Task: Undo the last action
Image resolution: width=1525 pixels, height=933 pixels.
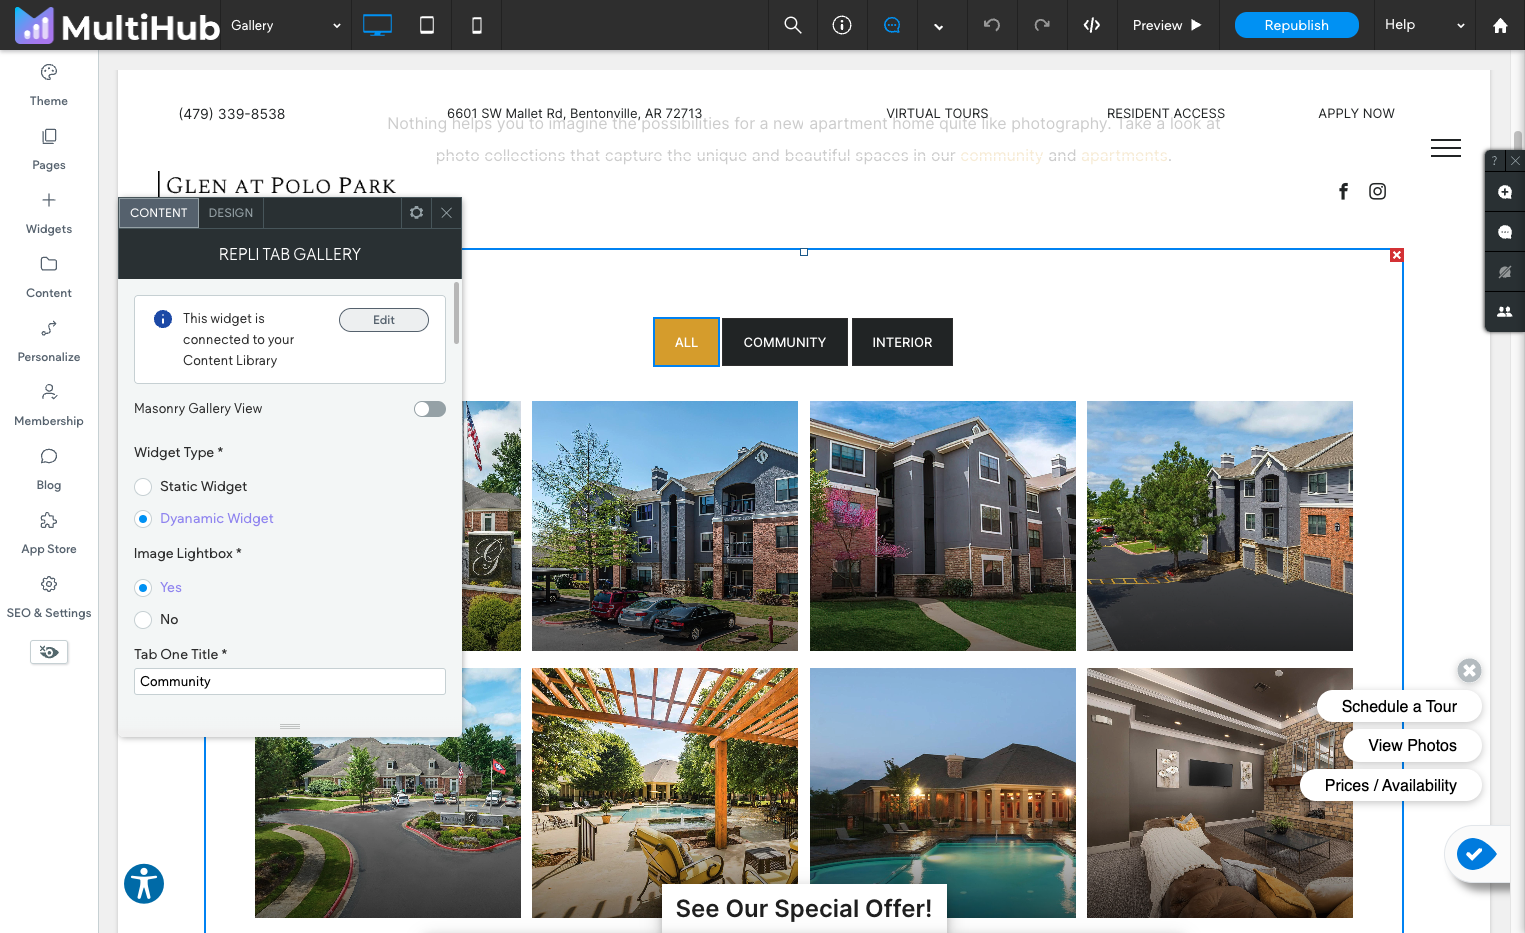Action: [992, 25]
